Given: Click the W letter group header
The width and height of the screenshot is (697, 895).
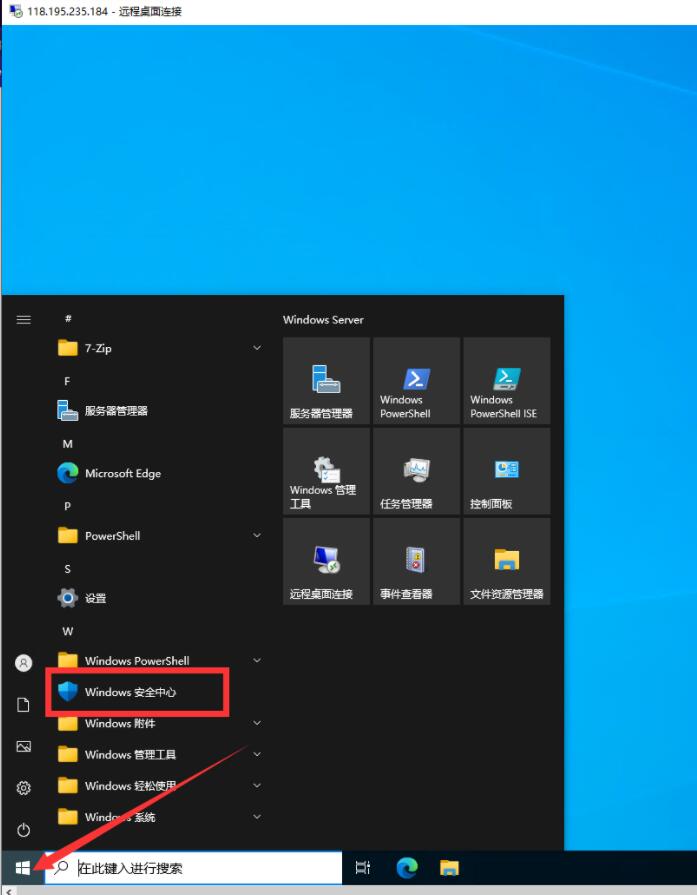Looking at the screenshot, I should [67, 631].
